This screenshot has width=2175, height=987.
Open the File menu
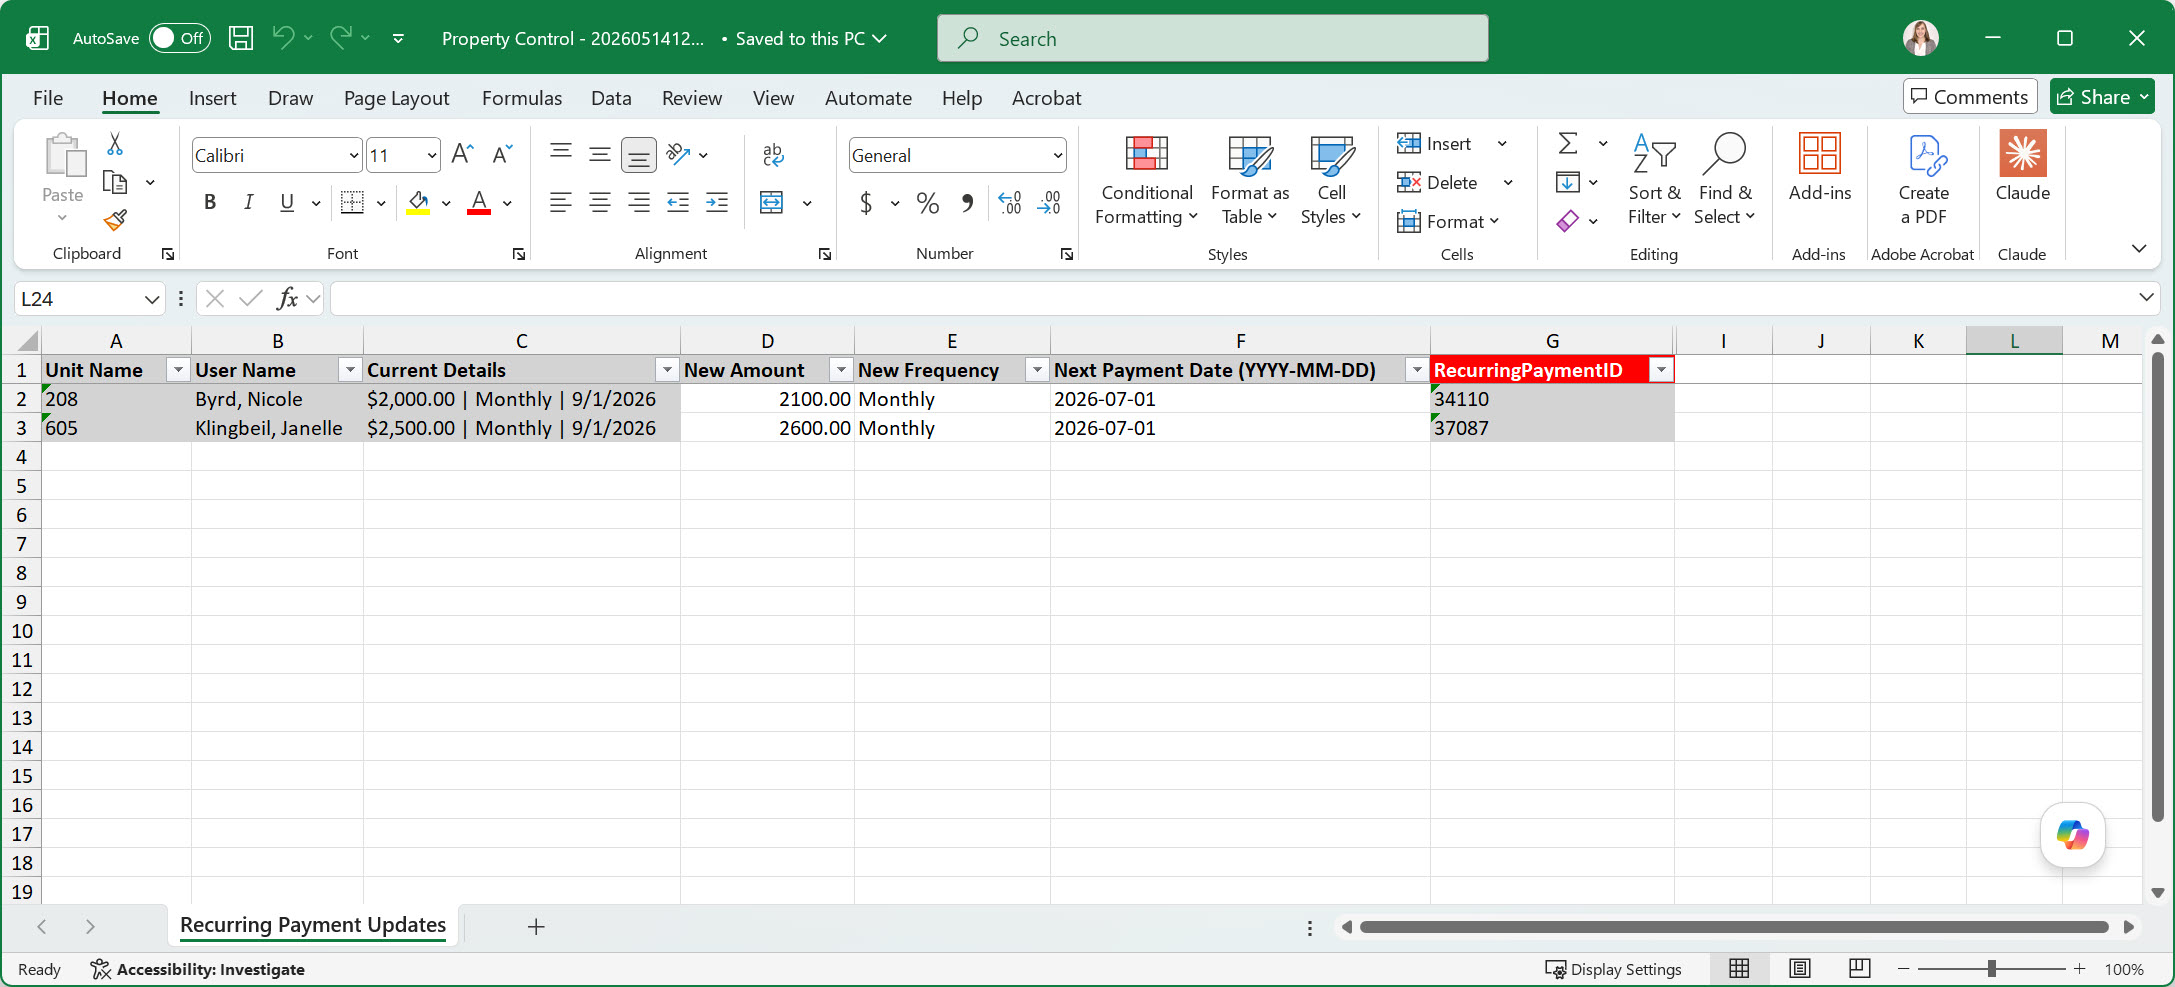pyautogui.click(x=48, y=98)
